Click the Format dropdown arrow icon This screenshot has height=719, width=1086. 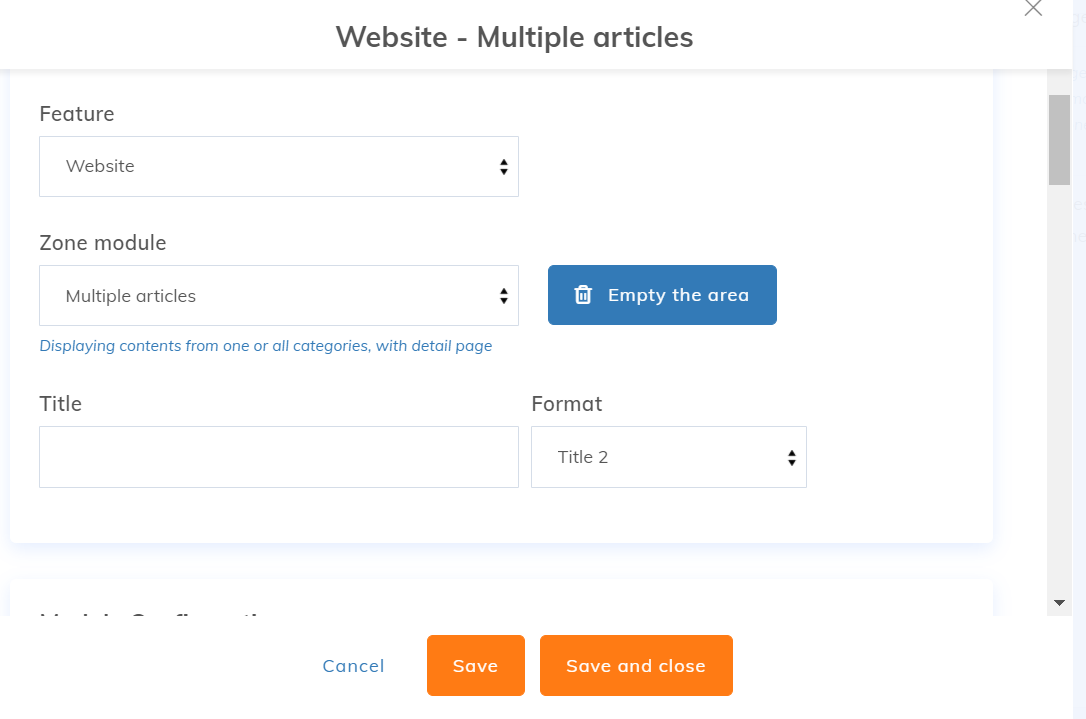click(792, 458)
